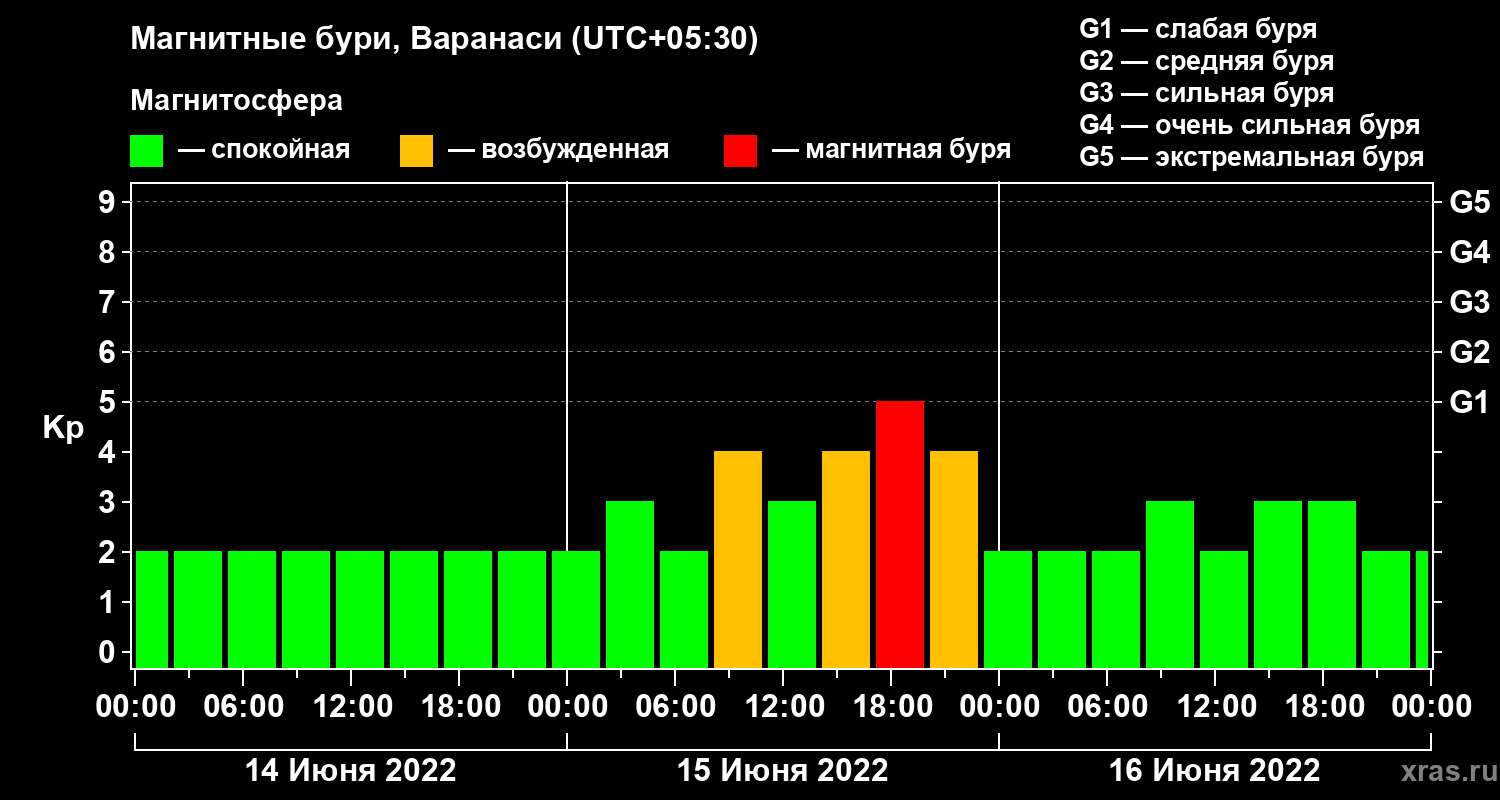The width and height of the screenshot is (1500, 800).
Task: Click the 'G2 — средняя буря' legend line
Action: [x=1206, y=61]
